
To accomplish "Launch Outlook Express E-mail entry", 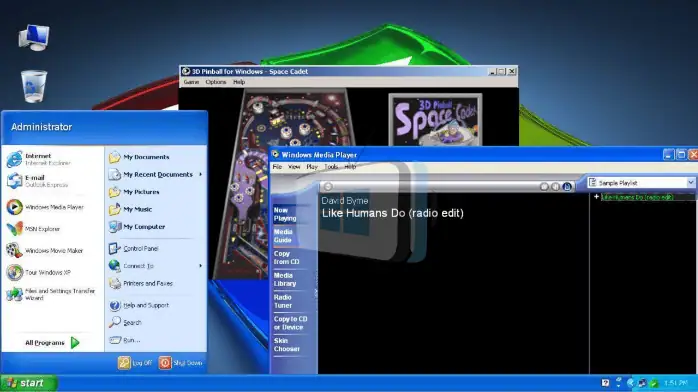I will (37, 181).
